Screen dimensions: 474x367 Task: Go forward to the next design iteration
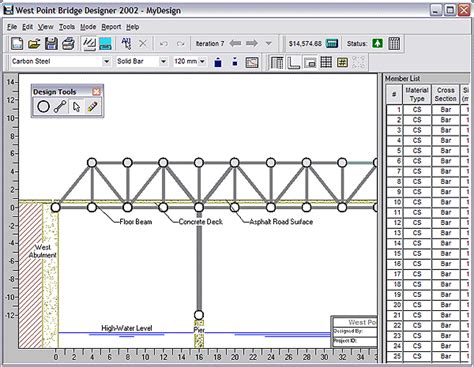coord(252,43)
